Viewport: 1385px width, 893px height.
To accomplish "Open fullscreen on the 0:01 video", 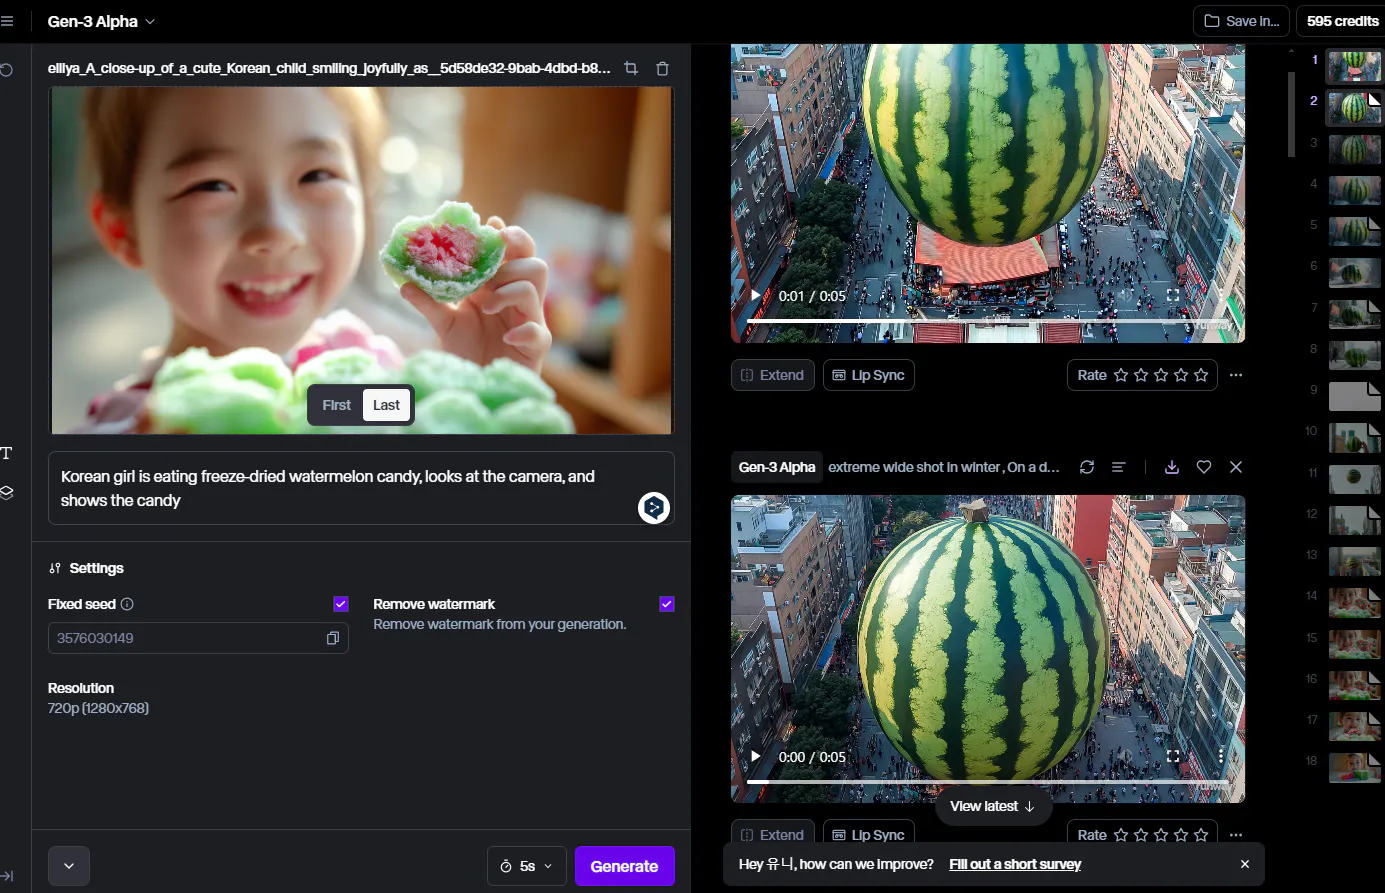I will [1173, 296].
